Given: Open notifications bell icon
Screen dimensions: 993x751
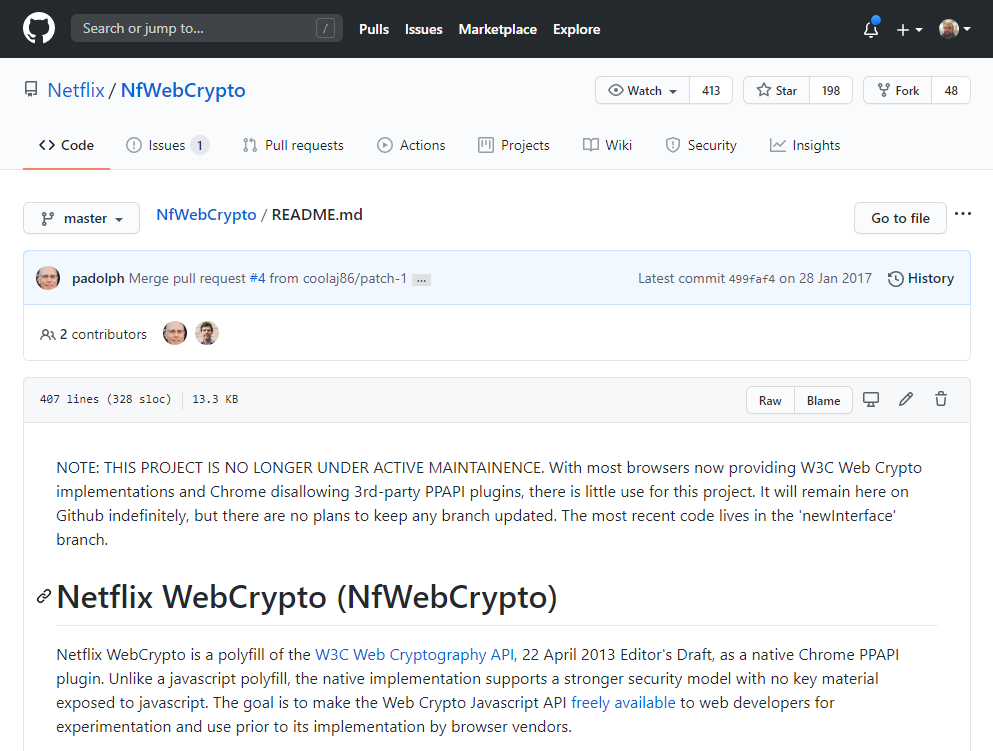Looking at the screenshot, I should click(x=871, y=28).
